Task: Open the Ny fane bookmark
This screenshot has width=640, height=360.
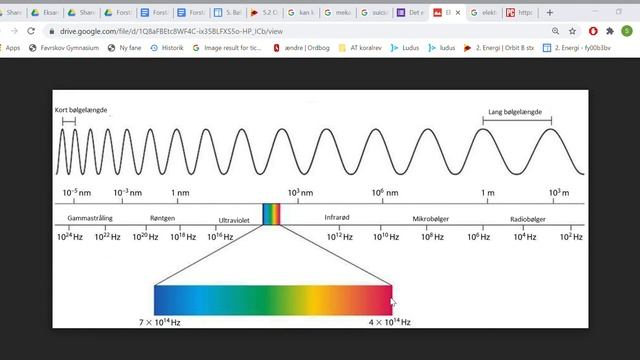Action: click(124, 48)
